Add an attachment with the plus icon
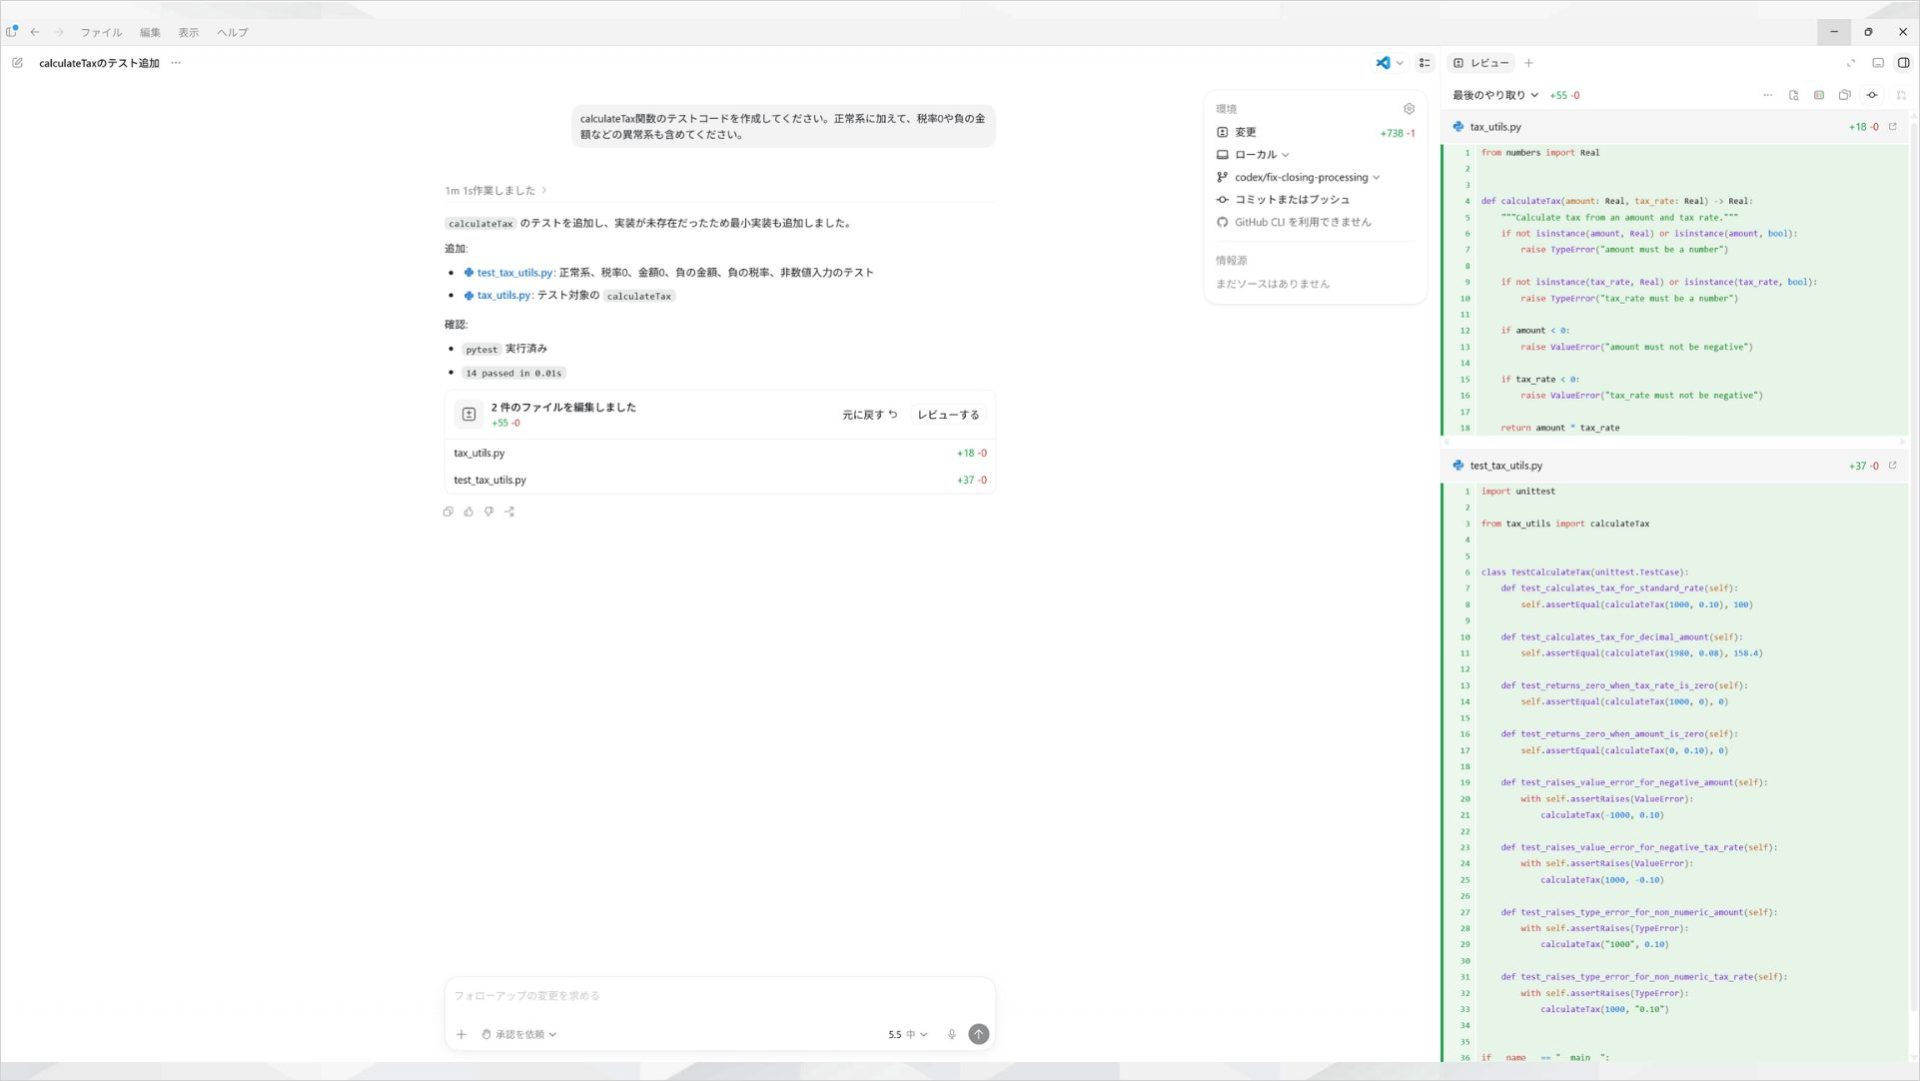This screenshot has height=1081, width=1920. click(461, 1034)
